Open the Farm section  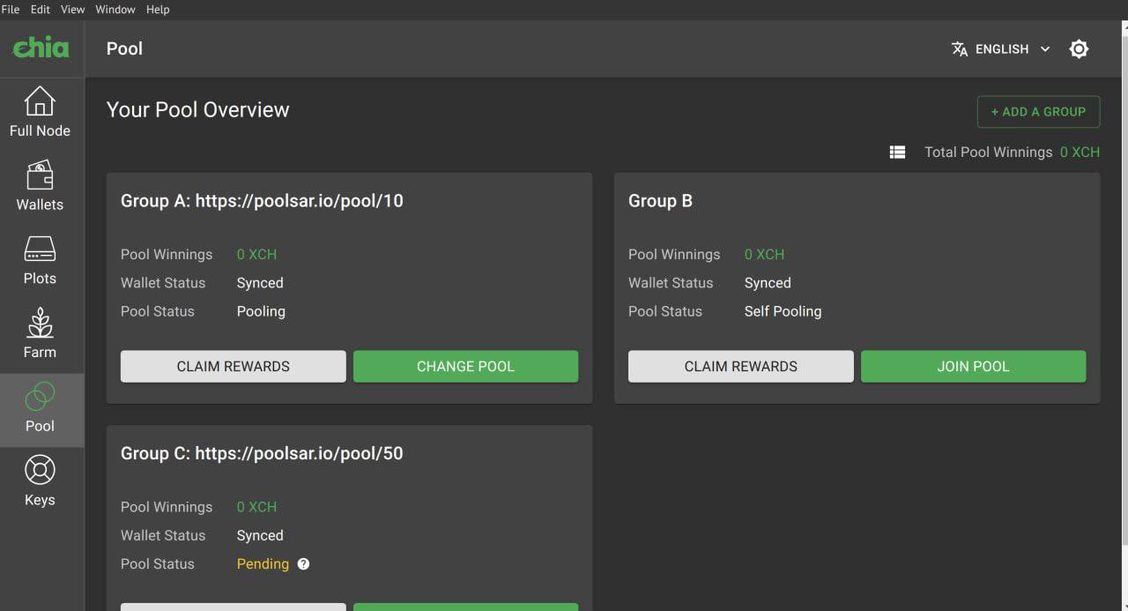click(40, 334)
